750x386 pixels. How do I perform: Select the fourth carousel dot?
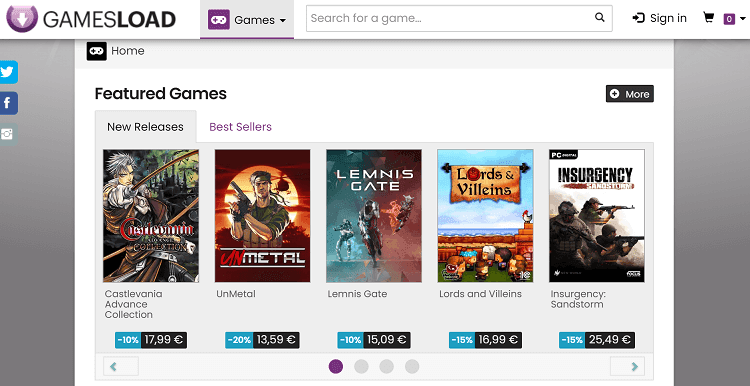(x=412, y=366)
